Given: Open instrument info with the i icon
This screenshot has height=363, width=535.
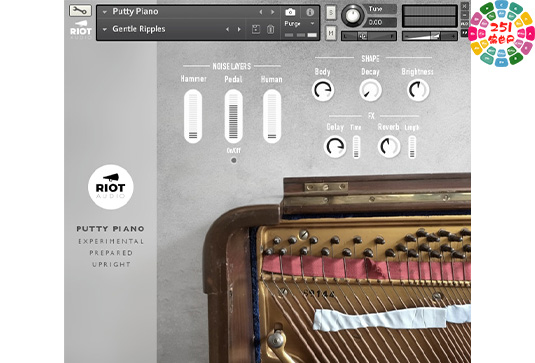Looking at the screenshot, I should [x=310, y=12].
